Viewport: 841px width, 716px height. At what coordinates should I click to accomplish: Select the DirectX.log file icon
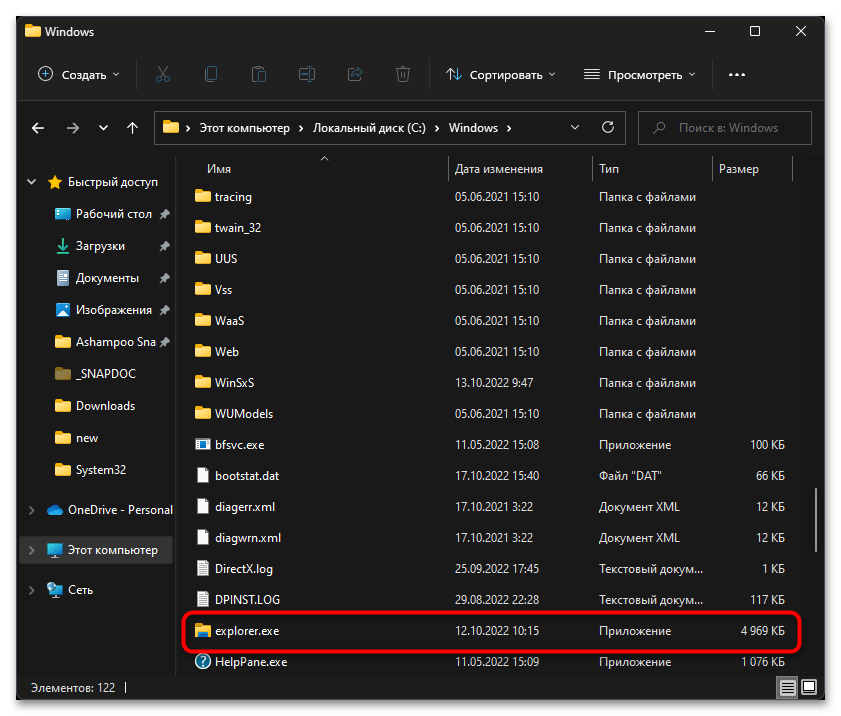coord(203,569)
